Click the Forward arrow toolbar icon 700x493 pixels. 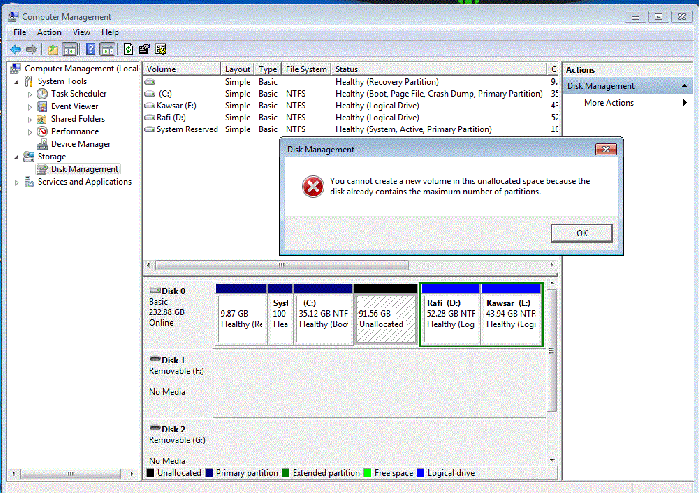[x=31, y=50]
